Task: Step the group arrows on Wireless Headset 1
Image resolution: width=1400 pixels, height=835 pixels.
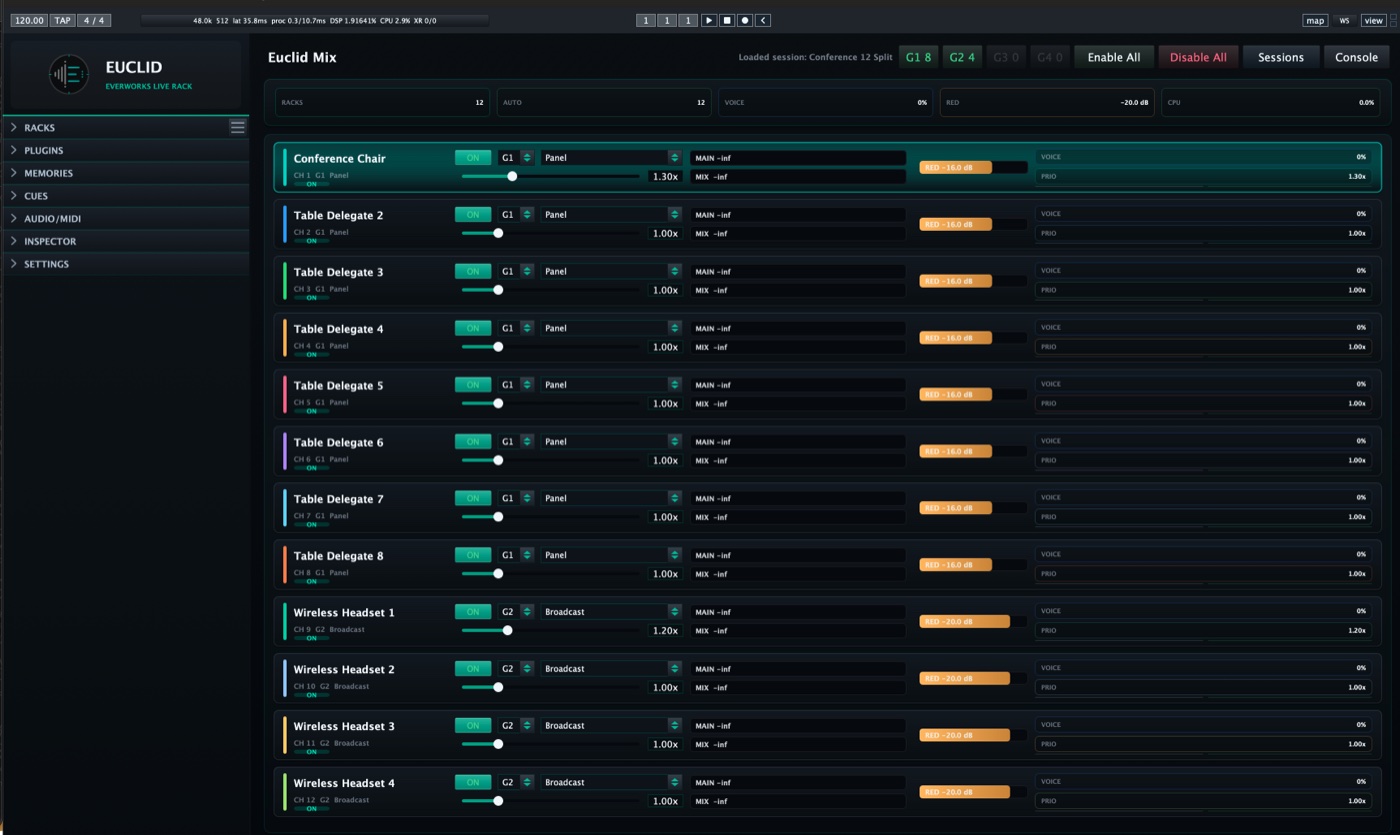Action: pos(527,611)
